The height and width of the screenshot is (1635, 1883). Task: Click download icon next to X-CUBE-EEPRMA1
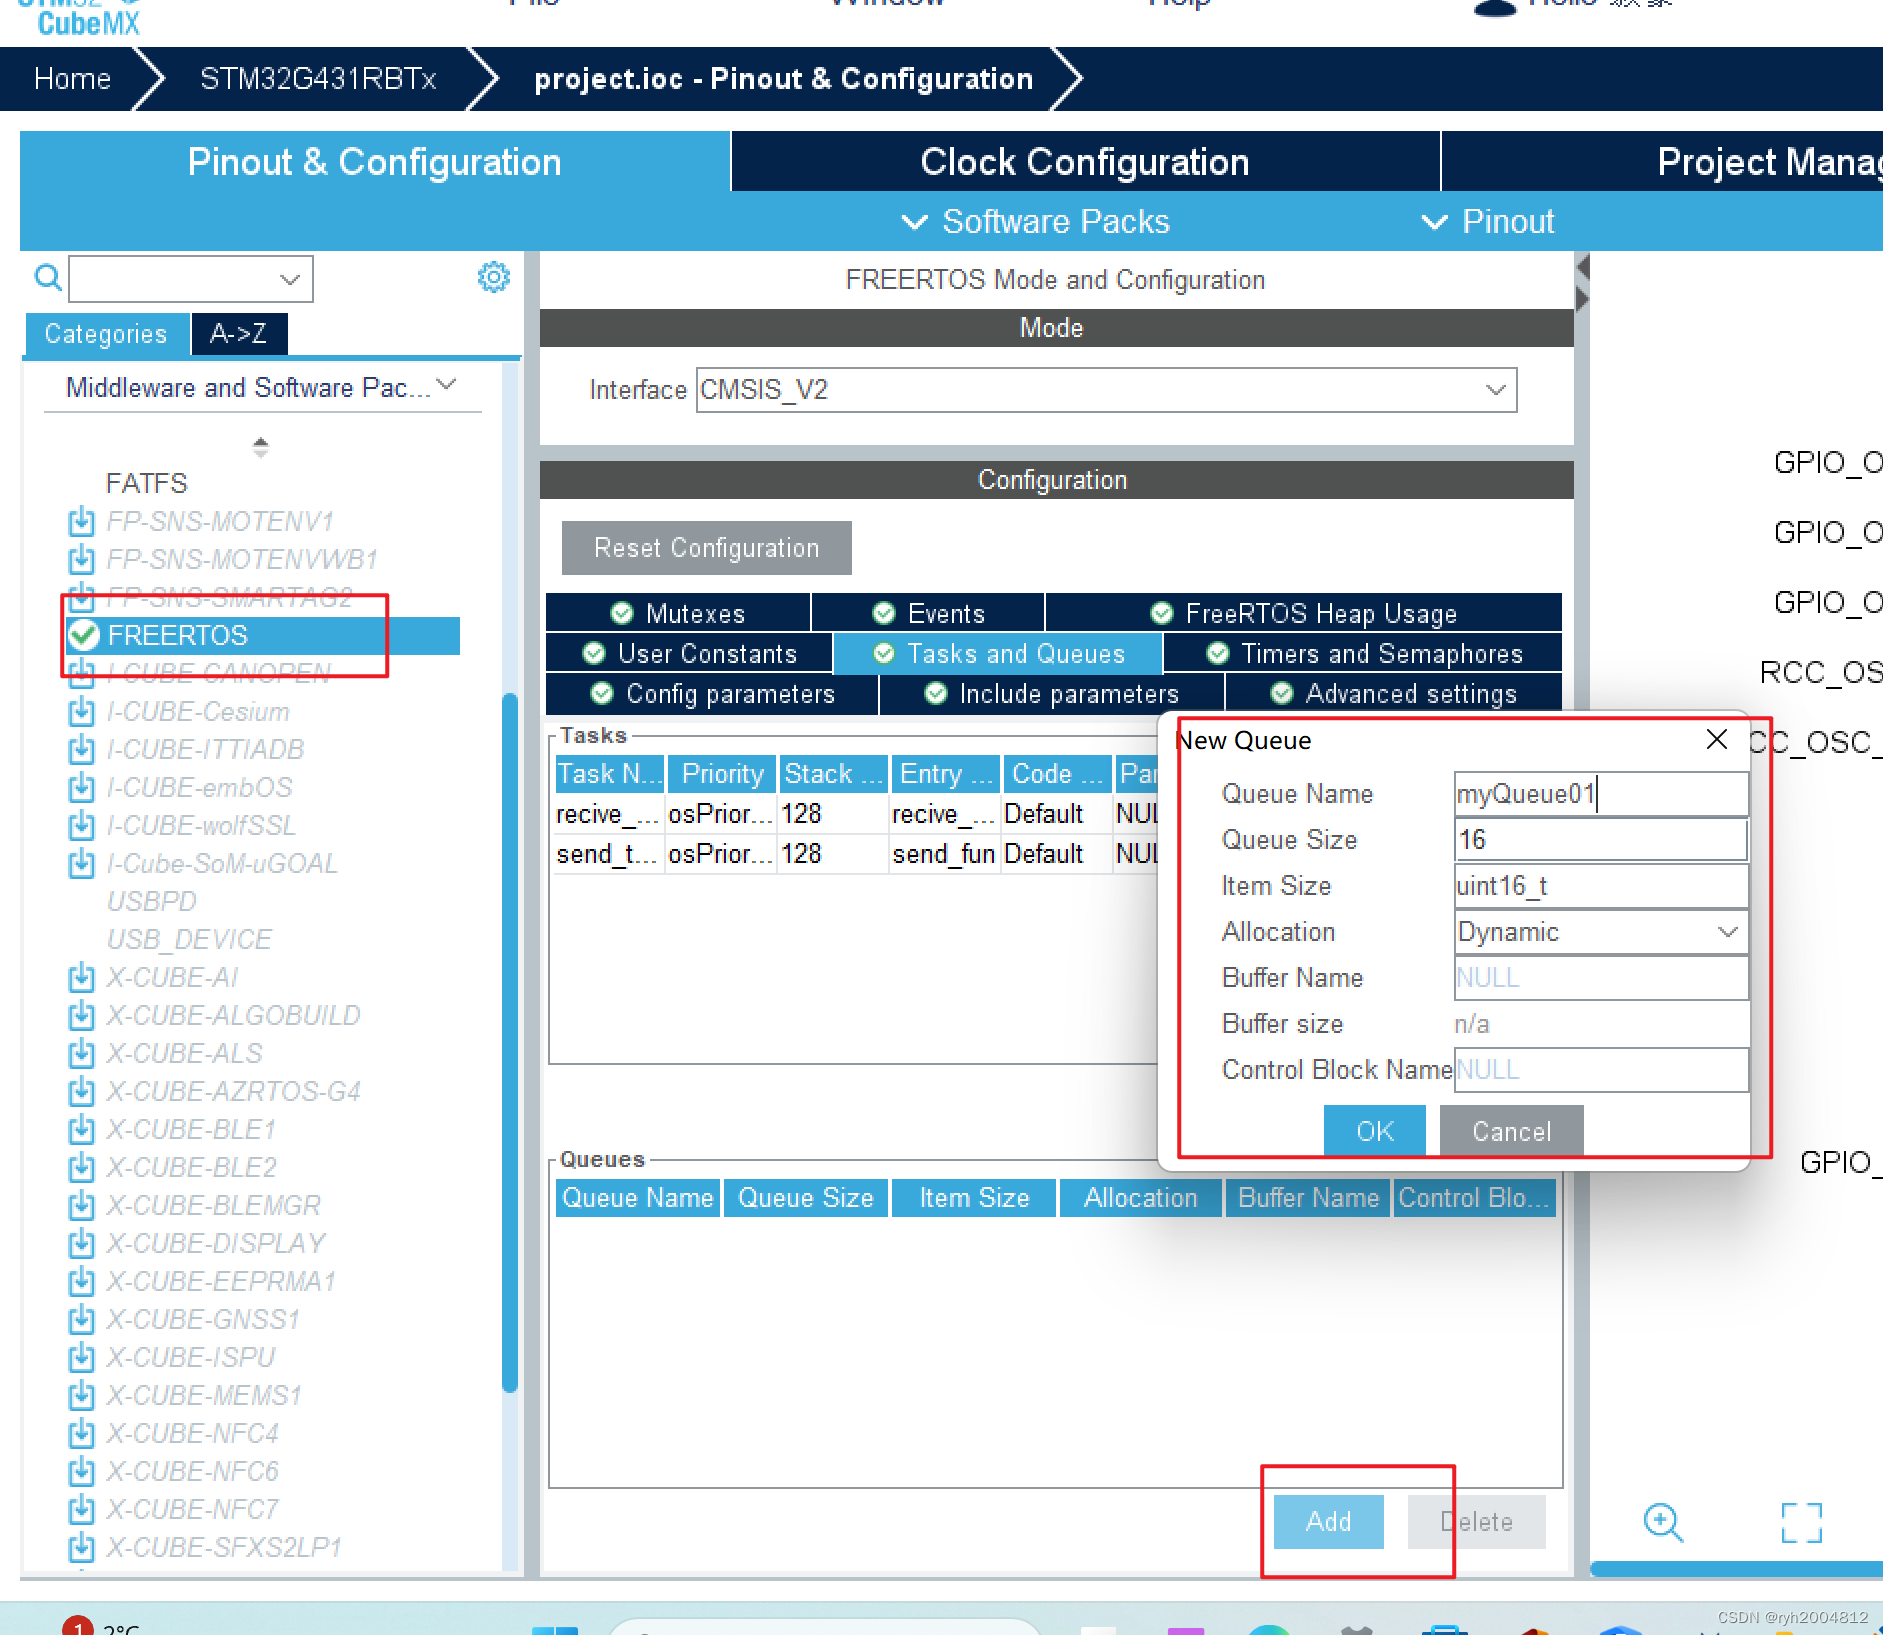pos(81,1281)
